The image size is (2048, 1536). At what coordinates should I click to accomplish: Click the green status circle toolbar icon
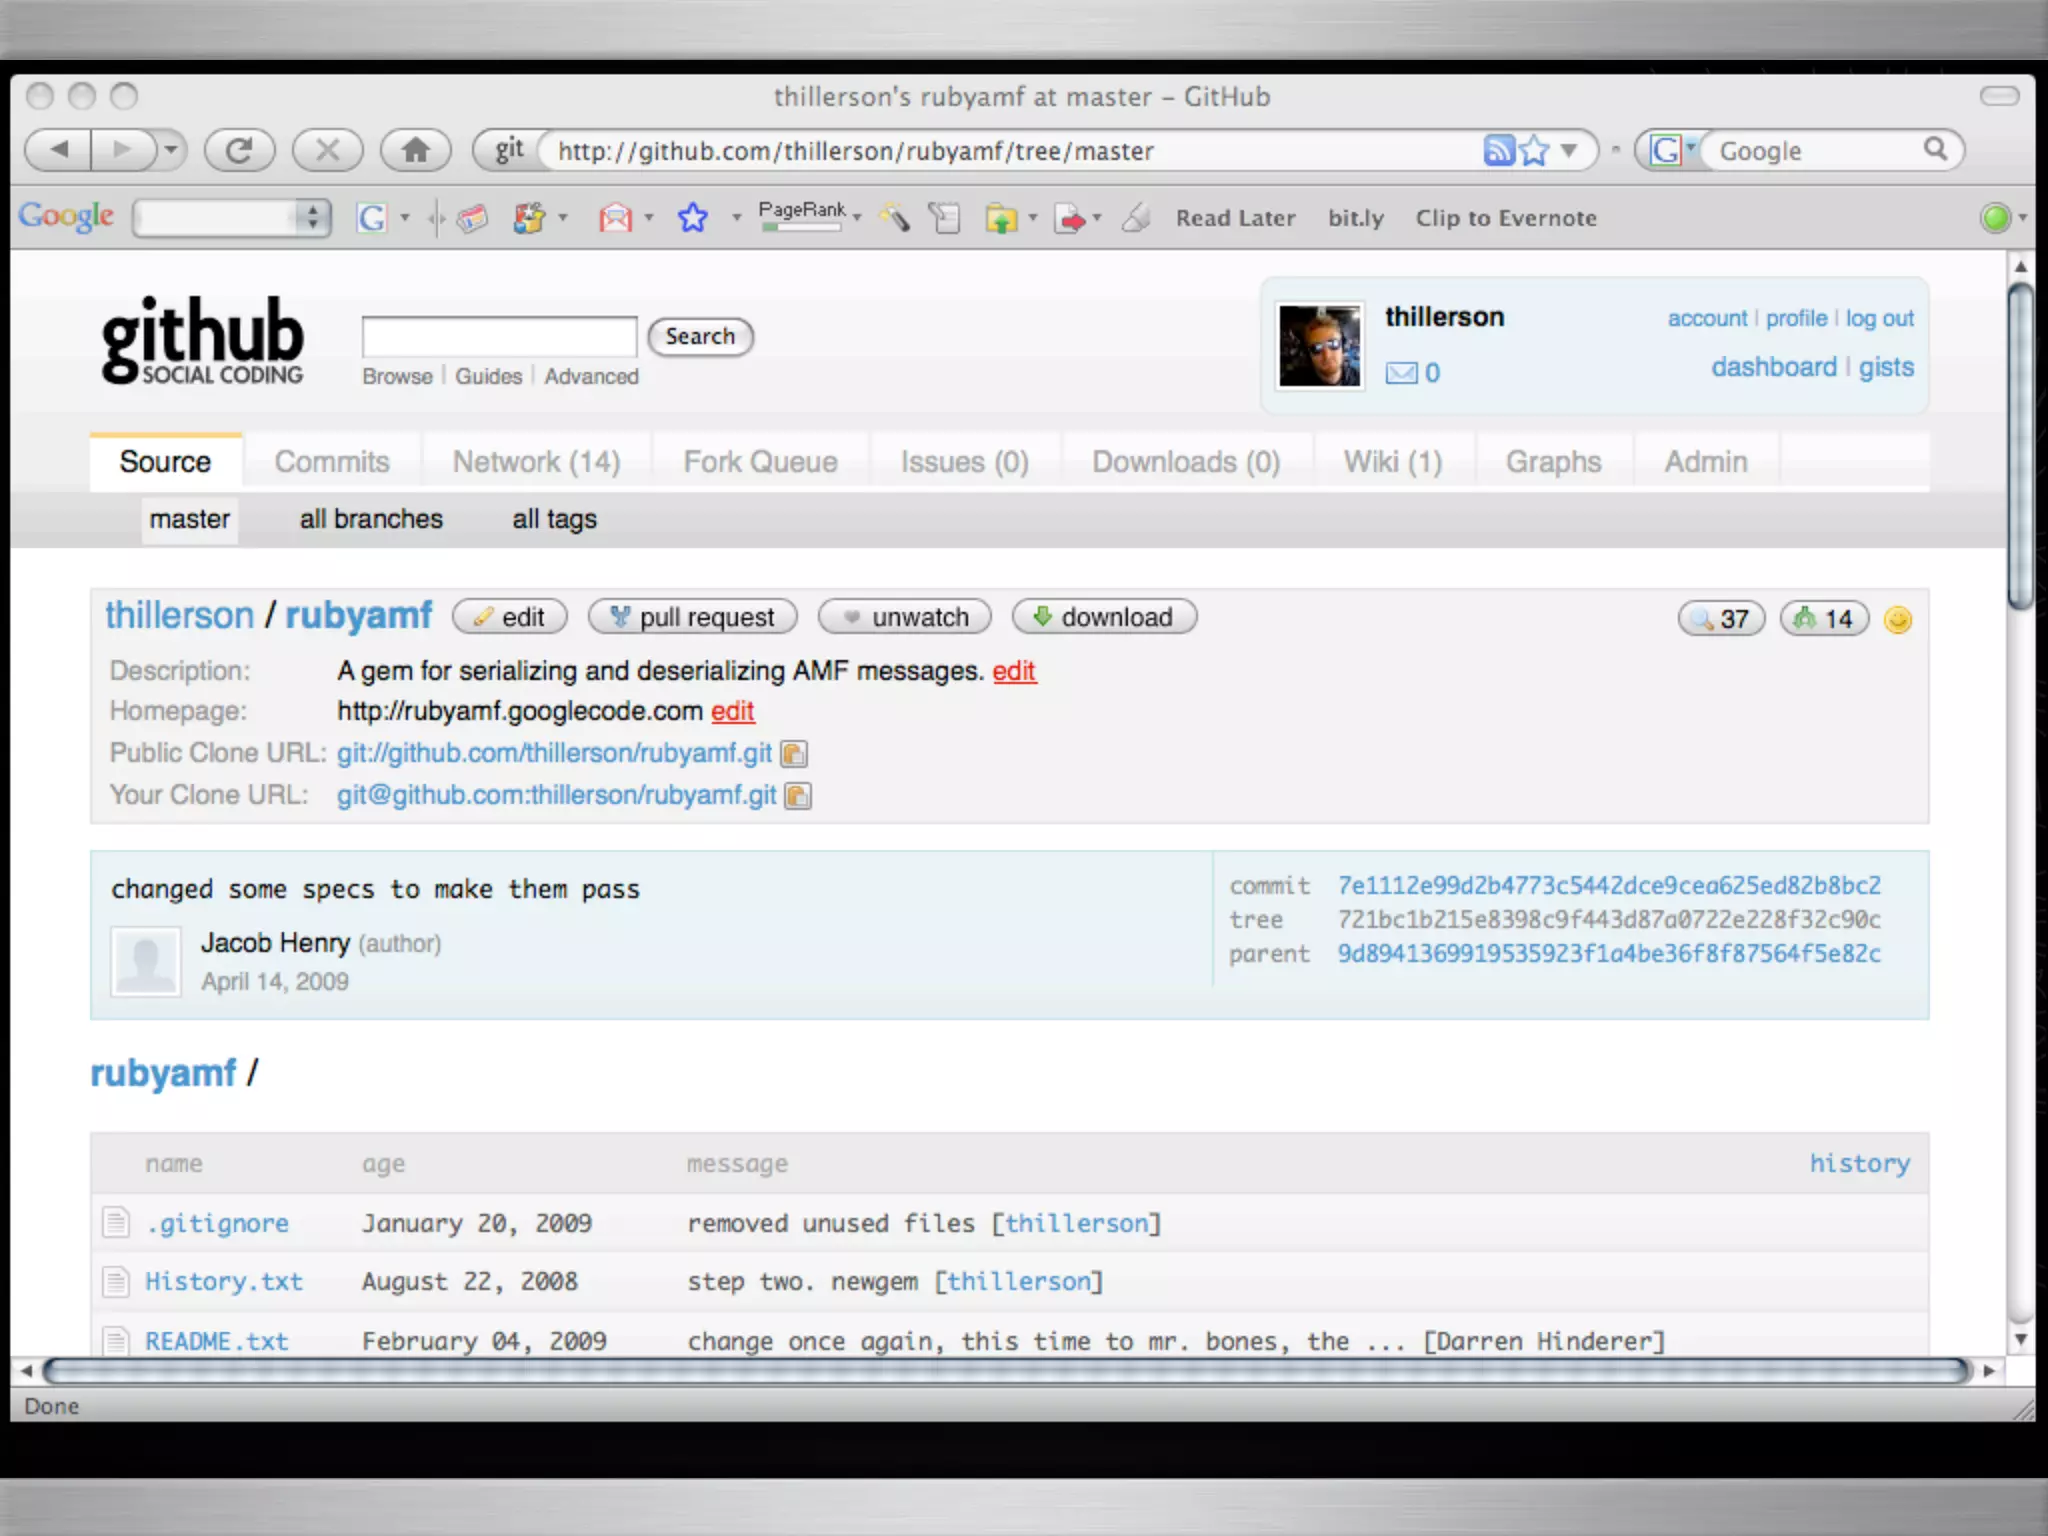point(1995,217)
